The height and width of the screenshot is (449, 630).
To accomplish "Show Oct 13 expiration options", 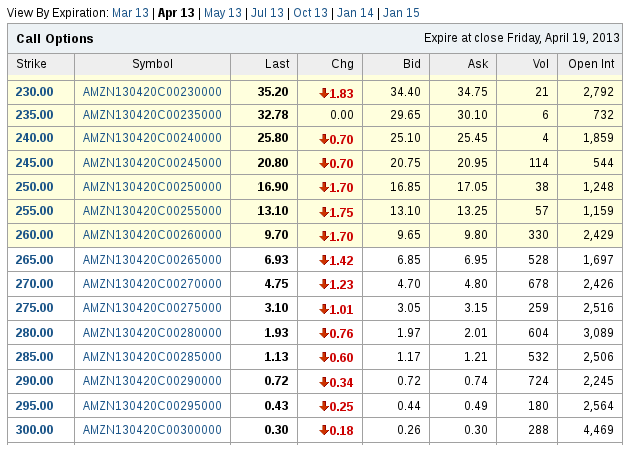I will coord(310,13).
